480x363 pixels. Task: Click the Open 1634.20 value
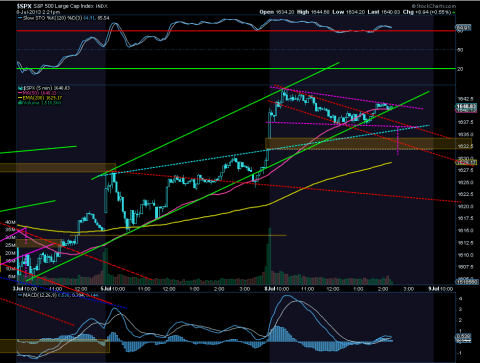point(277,12)
